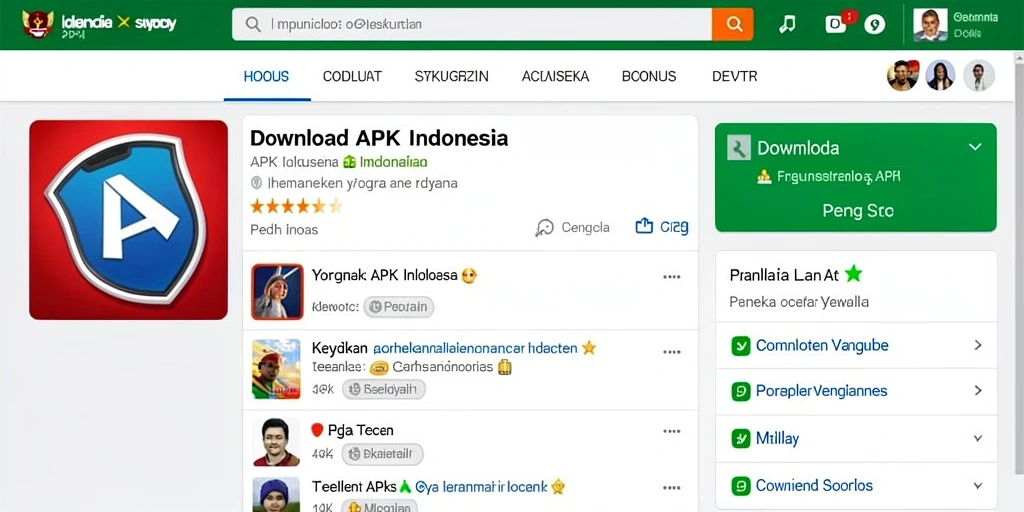Open more options for Pga Tecen row
The width and height of the screenshot is (1024, 512).
click(671, 431)
